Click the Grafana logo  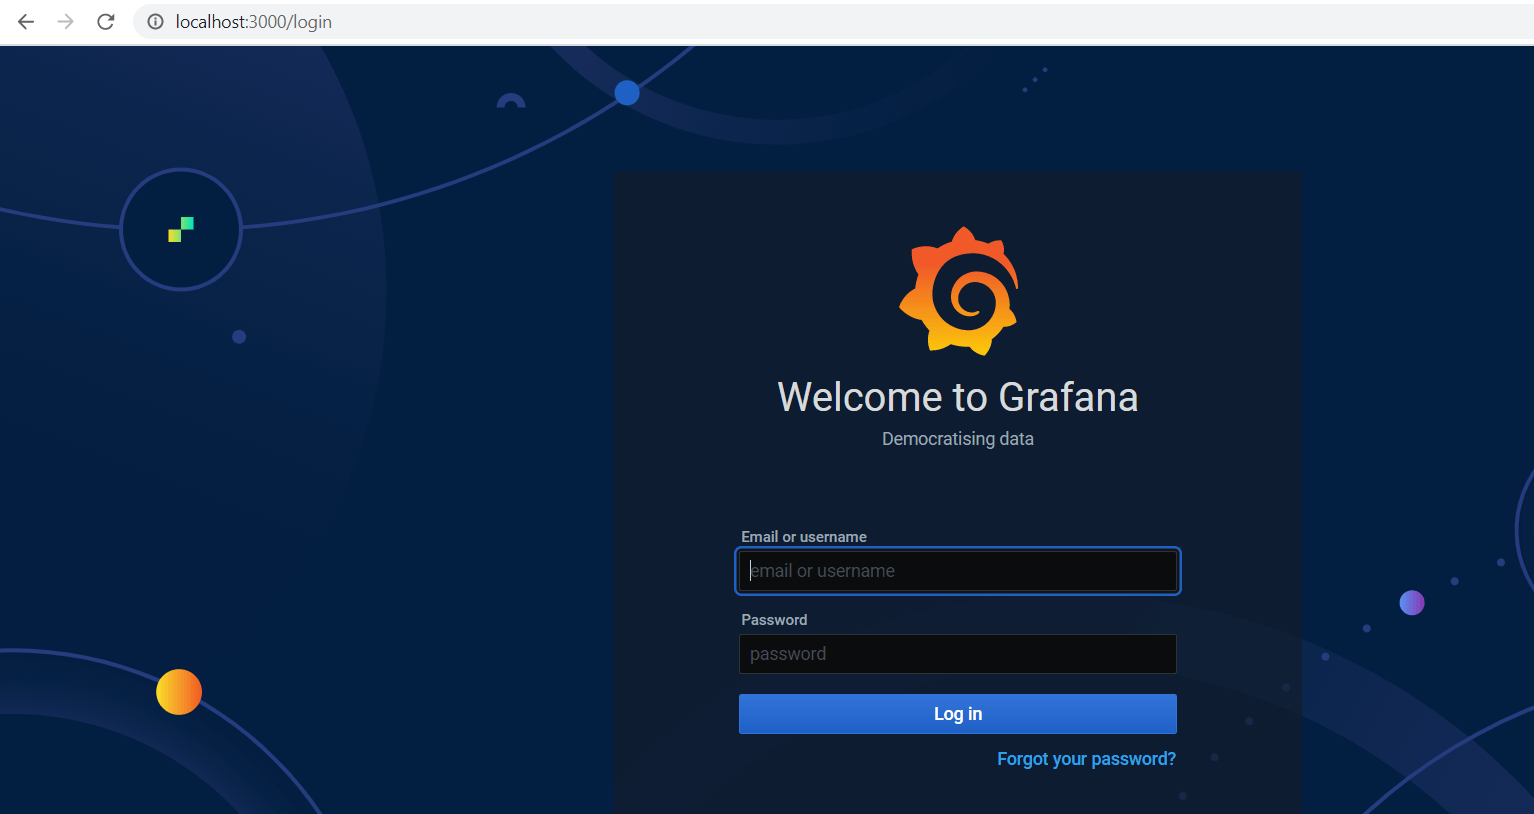pyautogui.click(x=957, y=290)
